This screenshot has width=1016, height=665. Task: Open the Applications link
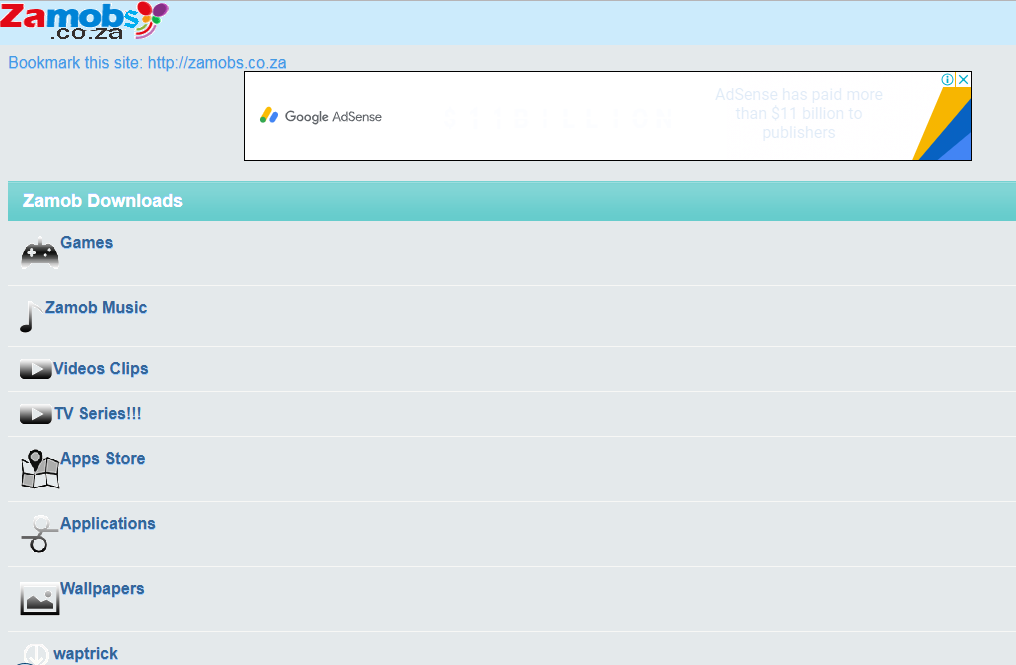click(108, 524)
